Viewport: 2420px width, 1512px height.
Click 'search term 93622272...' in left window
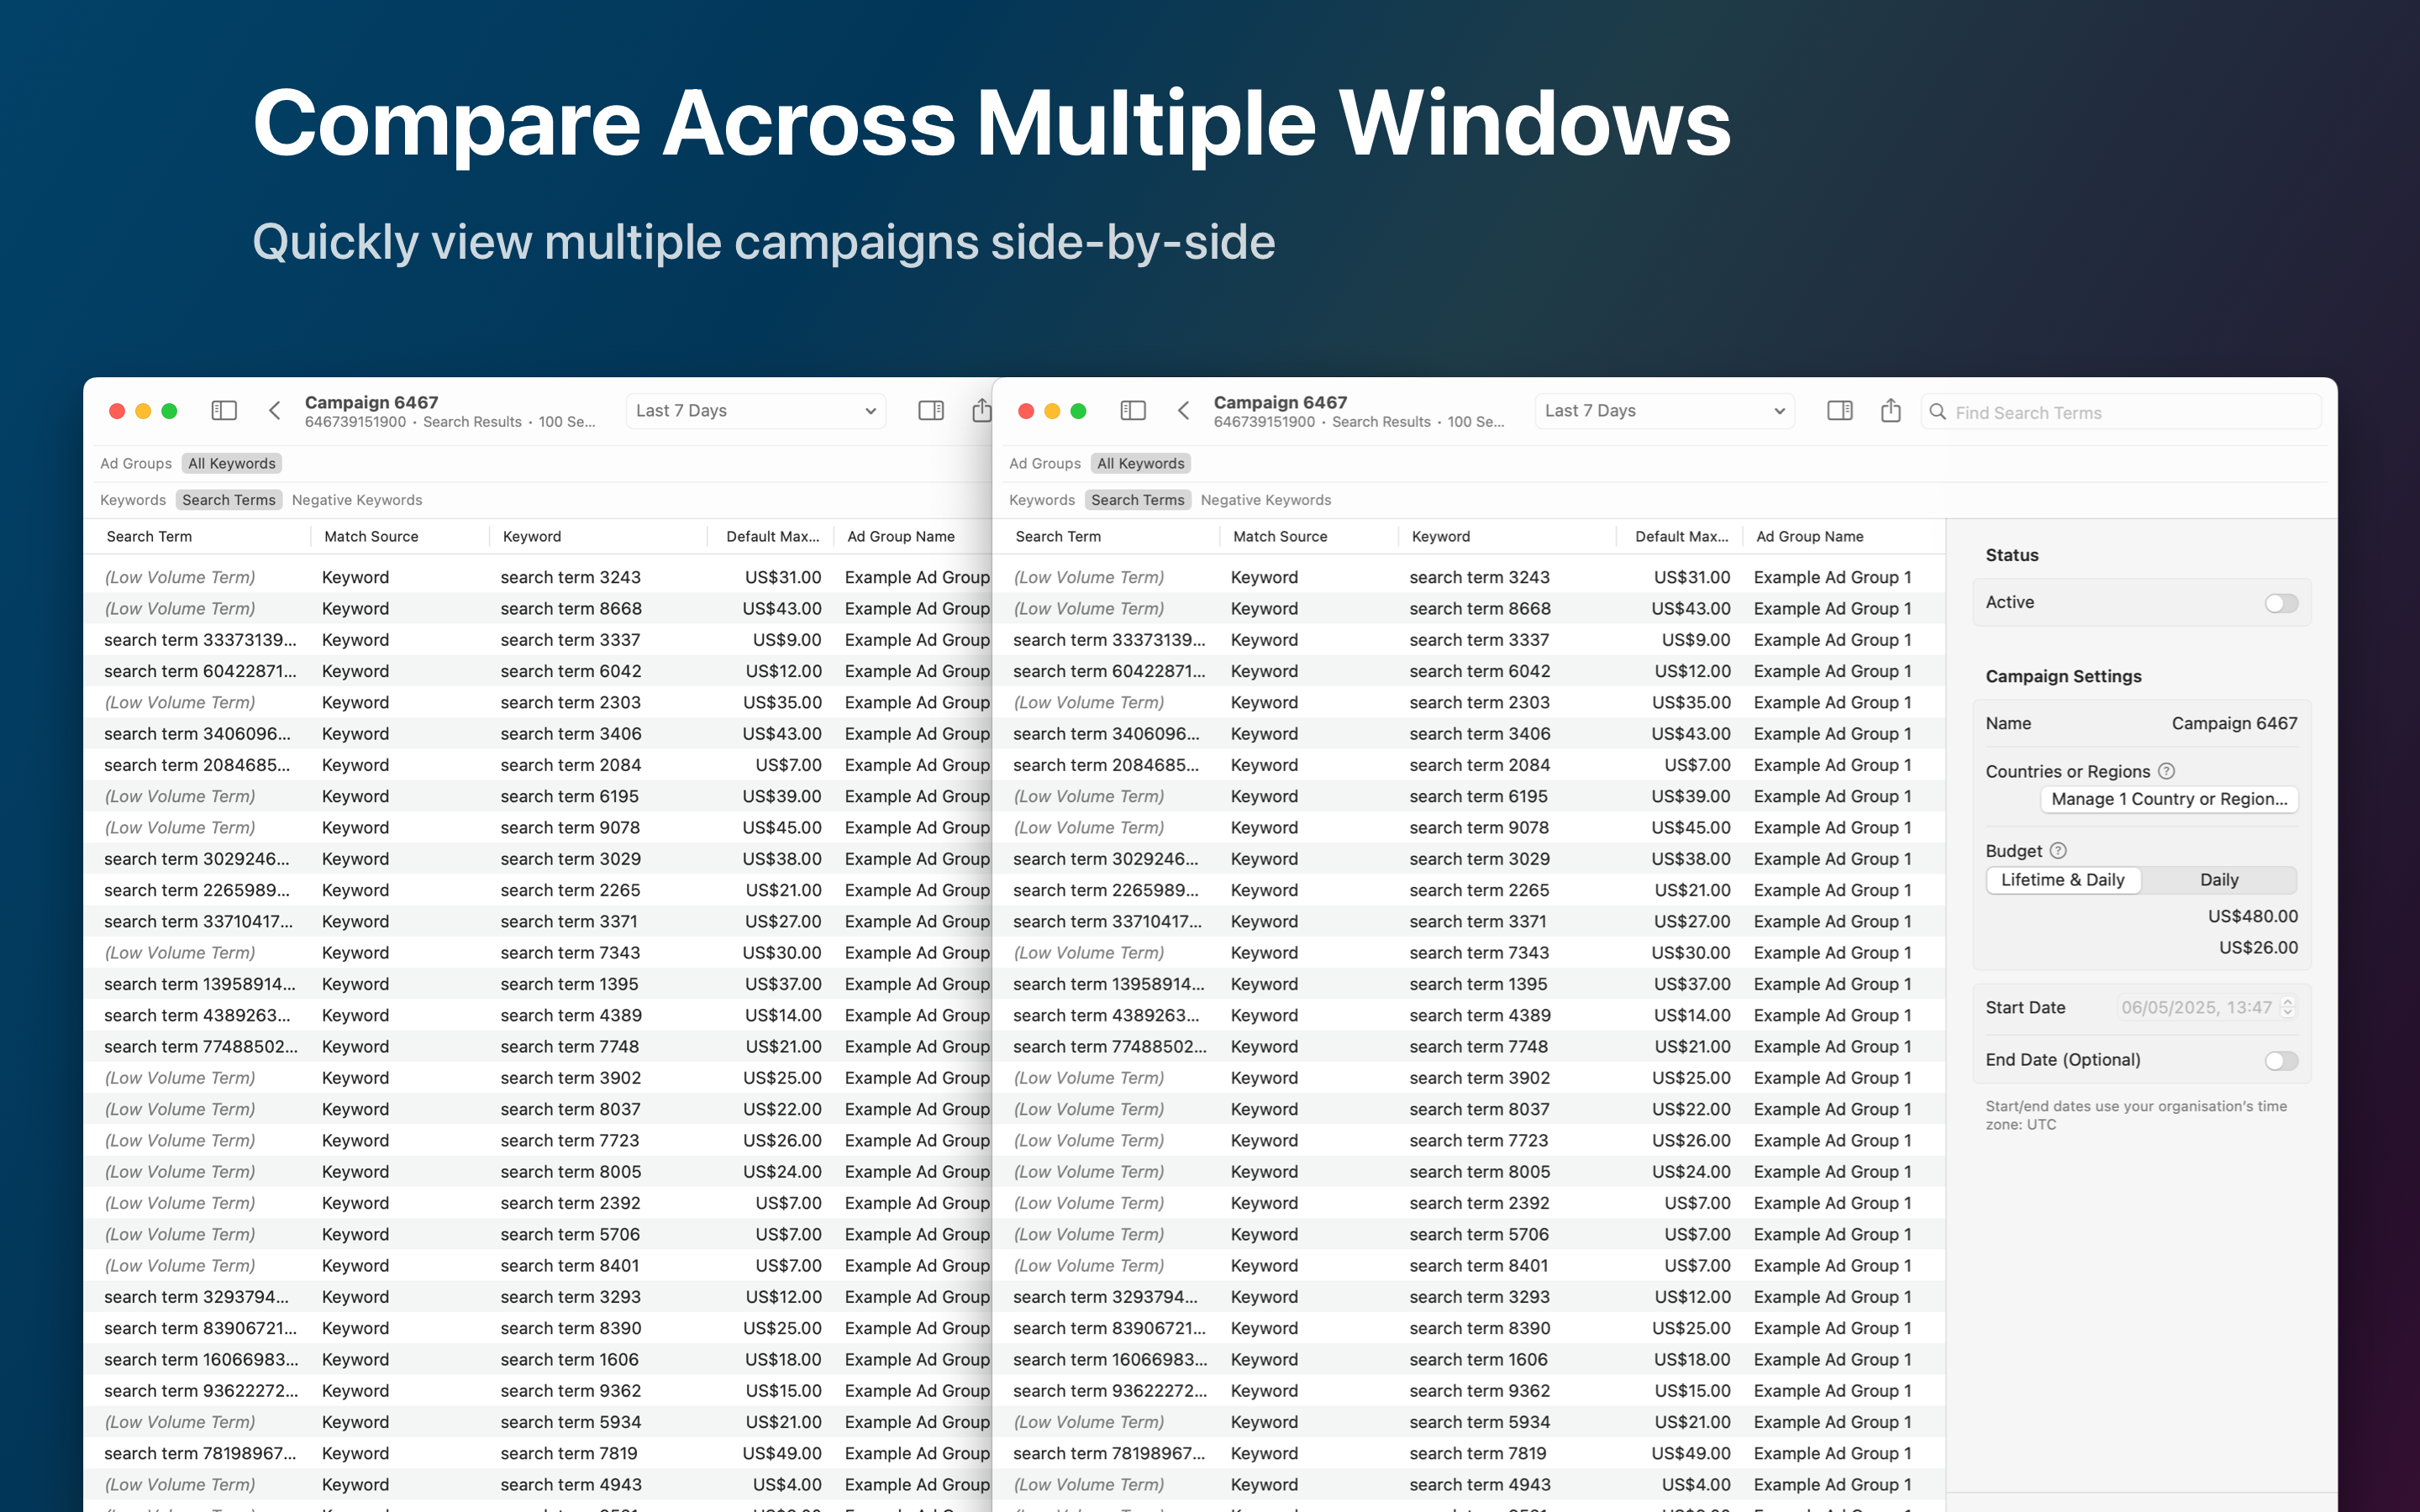pyautogui.click(x=201, y=1390)
